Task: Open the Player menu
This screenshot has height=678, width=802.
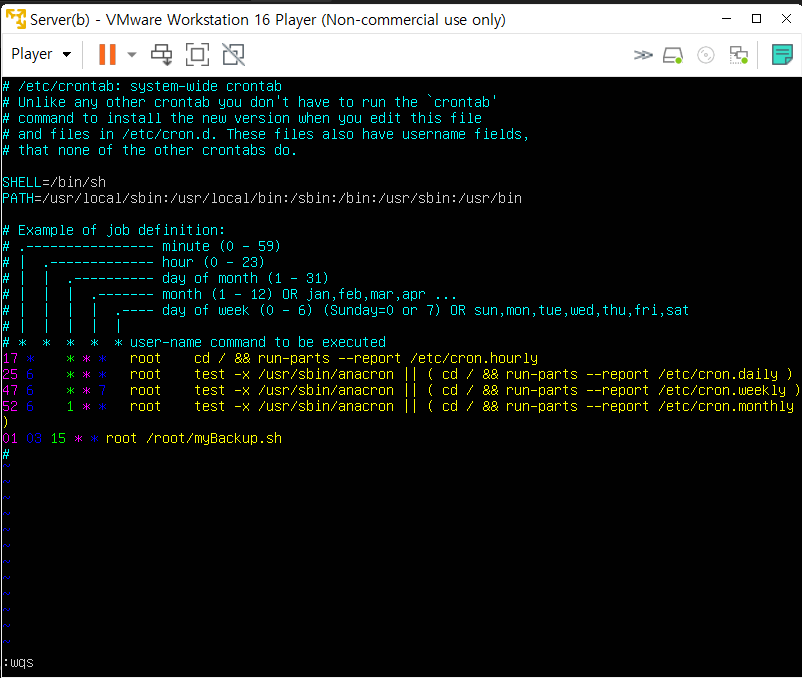Action: click(x=41, y=54)
